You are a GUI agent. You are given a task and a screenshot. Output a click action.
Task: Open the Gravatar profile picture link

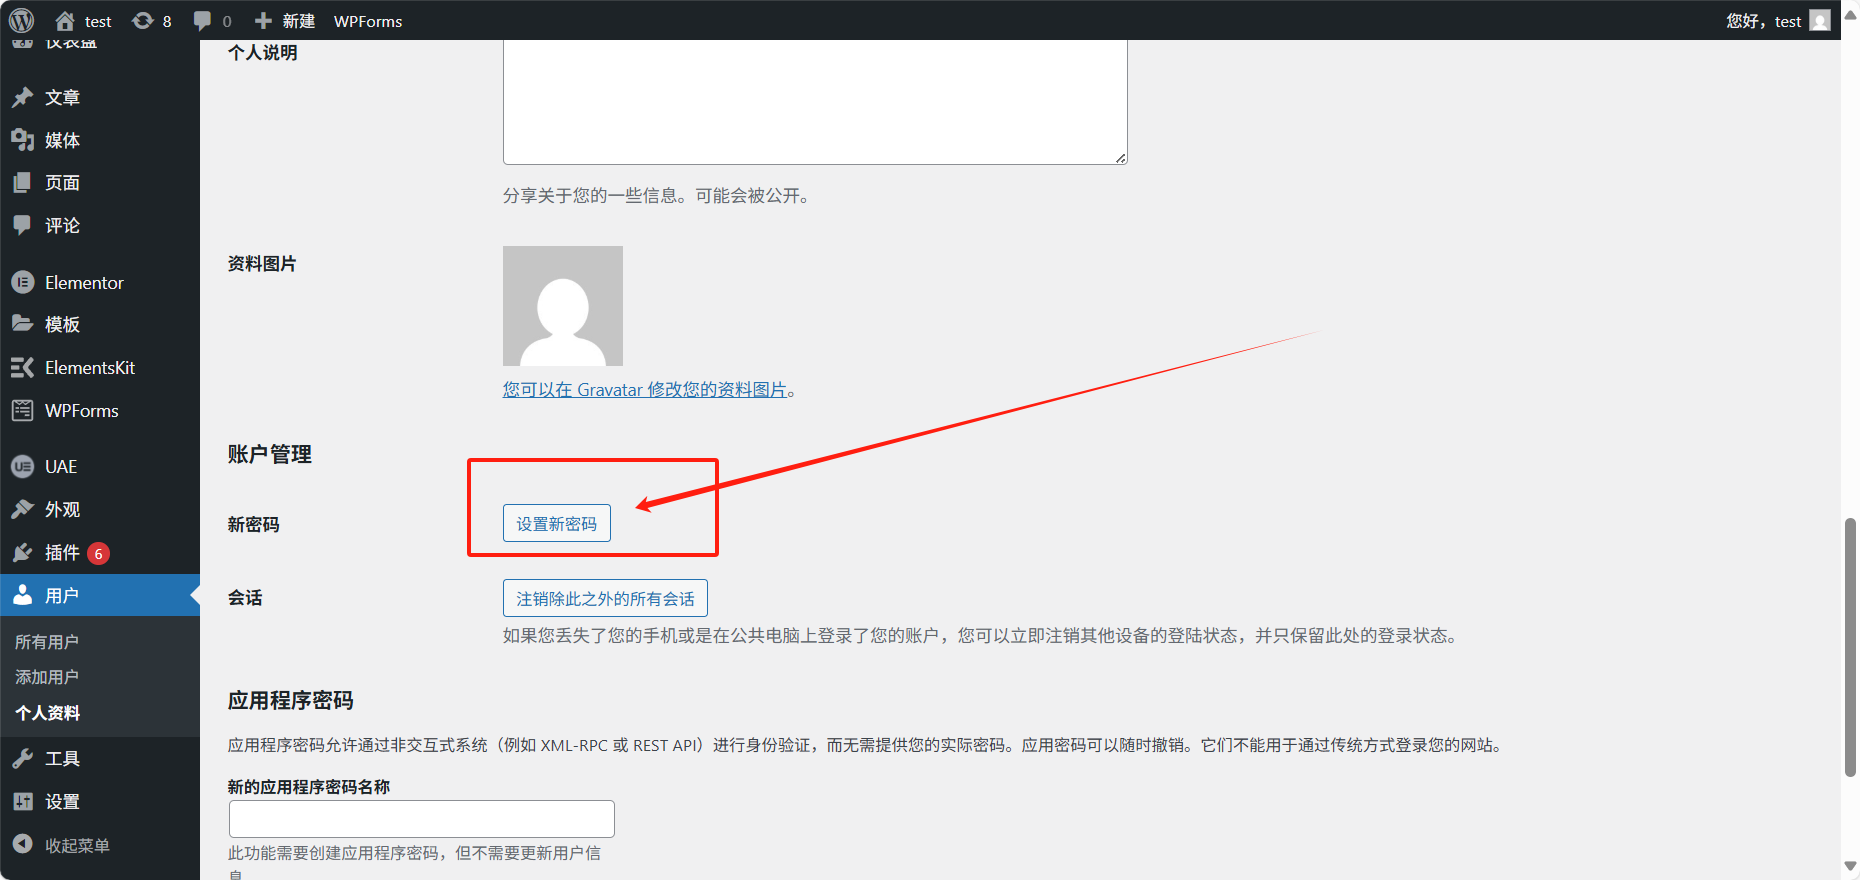click(x=645, y=390)
